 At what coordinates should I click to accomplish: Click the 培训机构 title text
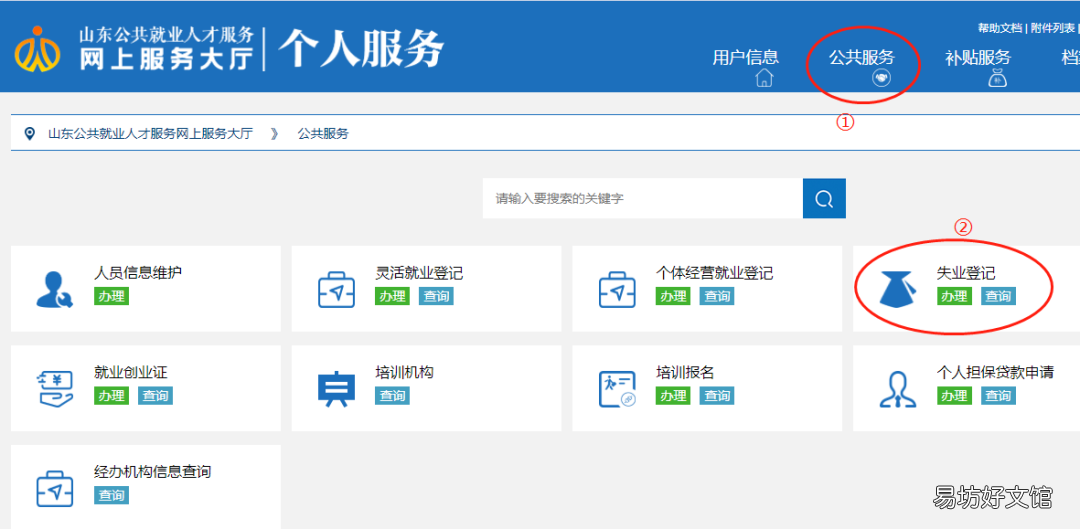(x=404, y=373)
